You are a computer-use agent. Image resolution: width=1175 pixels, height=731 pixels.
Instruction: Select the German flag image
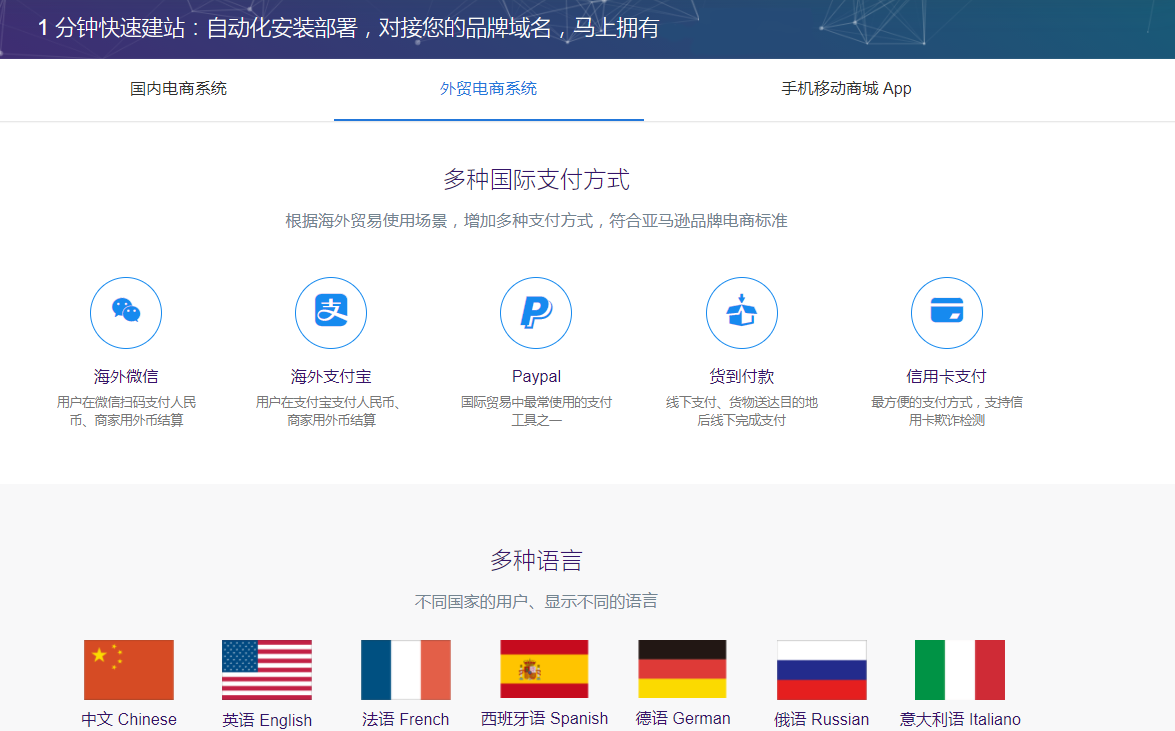(682, 669)
